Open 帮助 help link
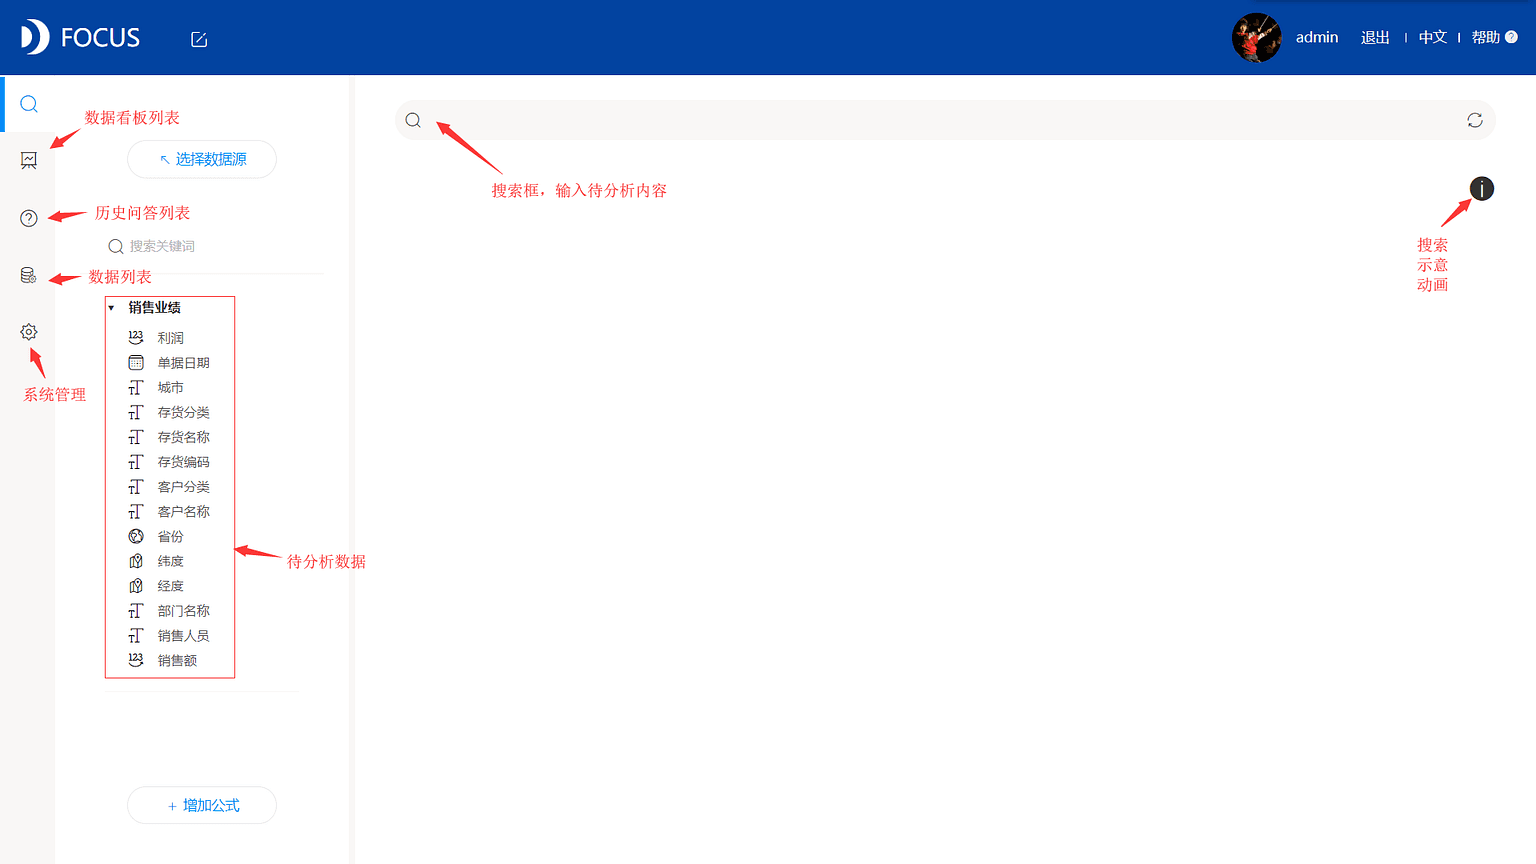 click(x=1486, y=37)
